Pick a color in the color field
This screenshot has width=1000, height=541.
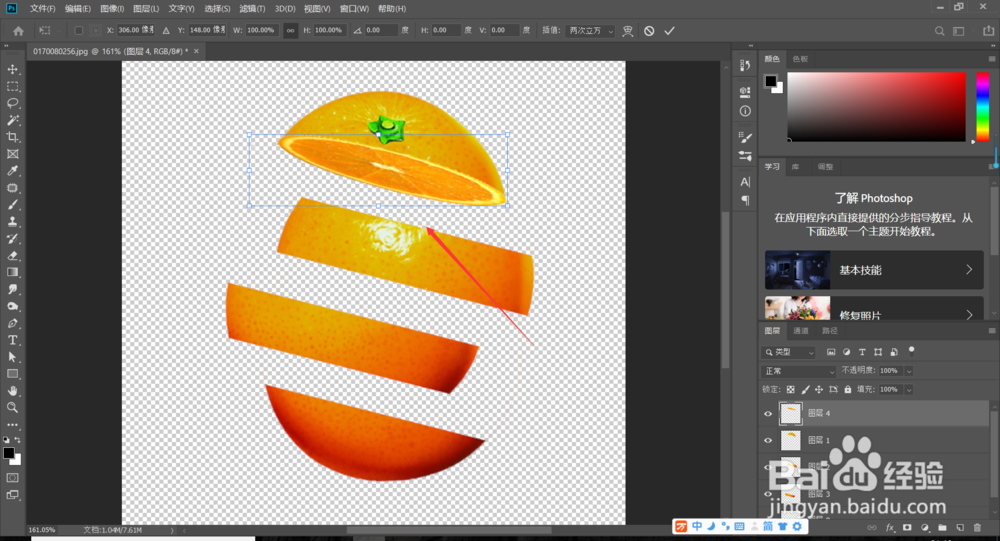[x=876, y=107]
